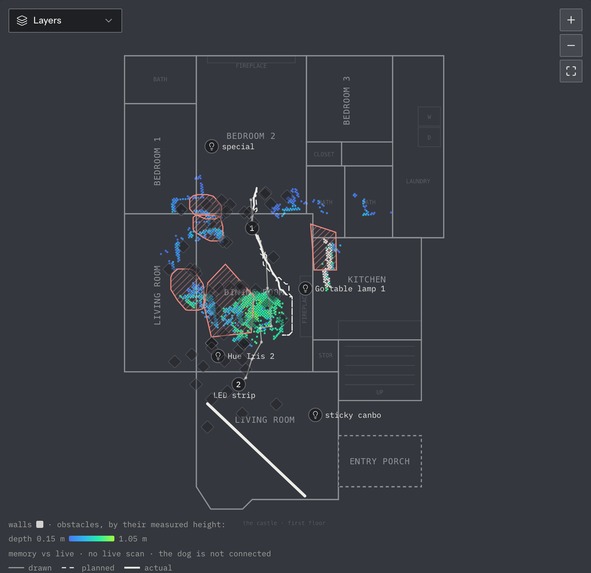
Task: Click the KITCHEN room label
Action: click(x=367, y=279)
